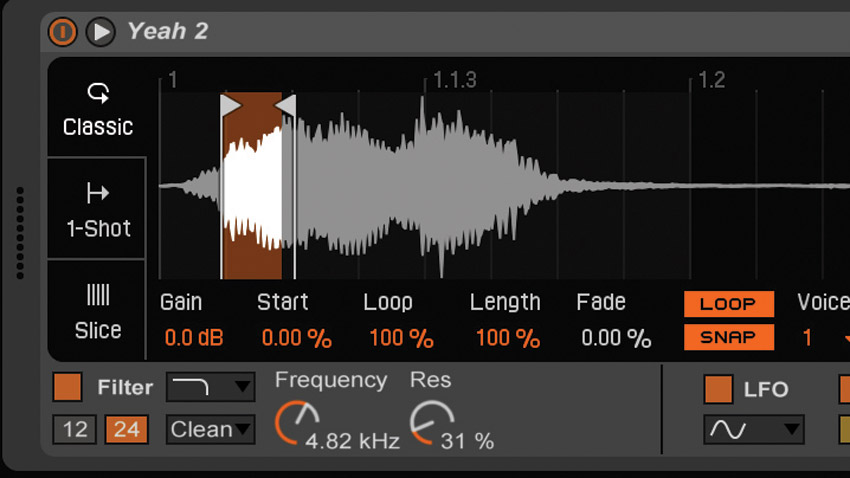The height and width of the screenshot is (478, 850).
Task: Adjust the filter Res knob
Action: [431, 423]
